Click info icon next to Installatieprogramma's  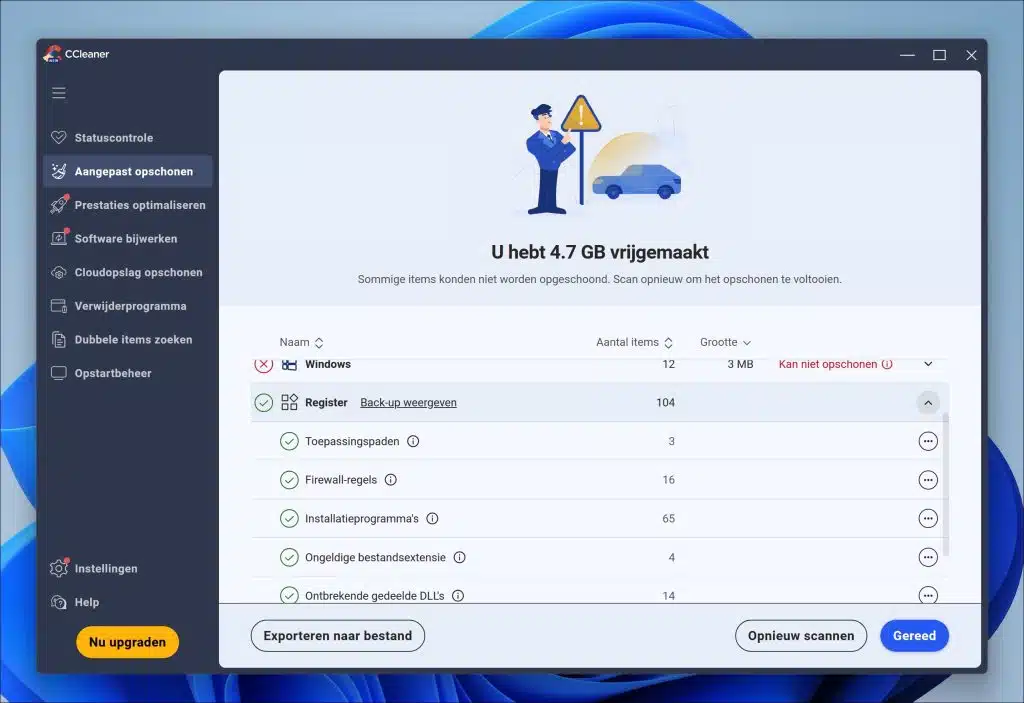coord(432,518)
